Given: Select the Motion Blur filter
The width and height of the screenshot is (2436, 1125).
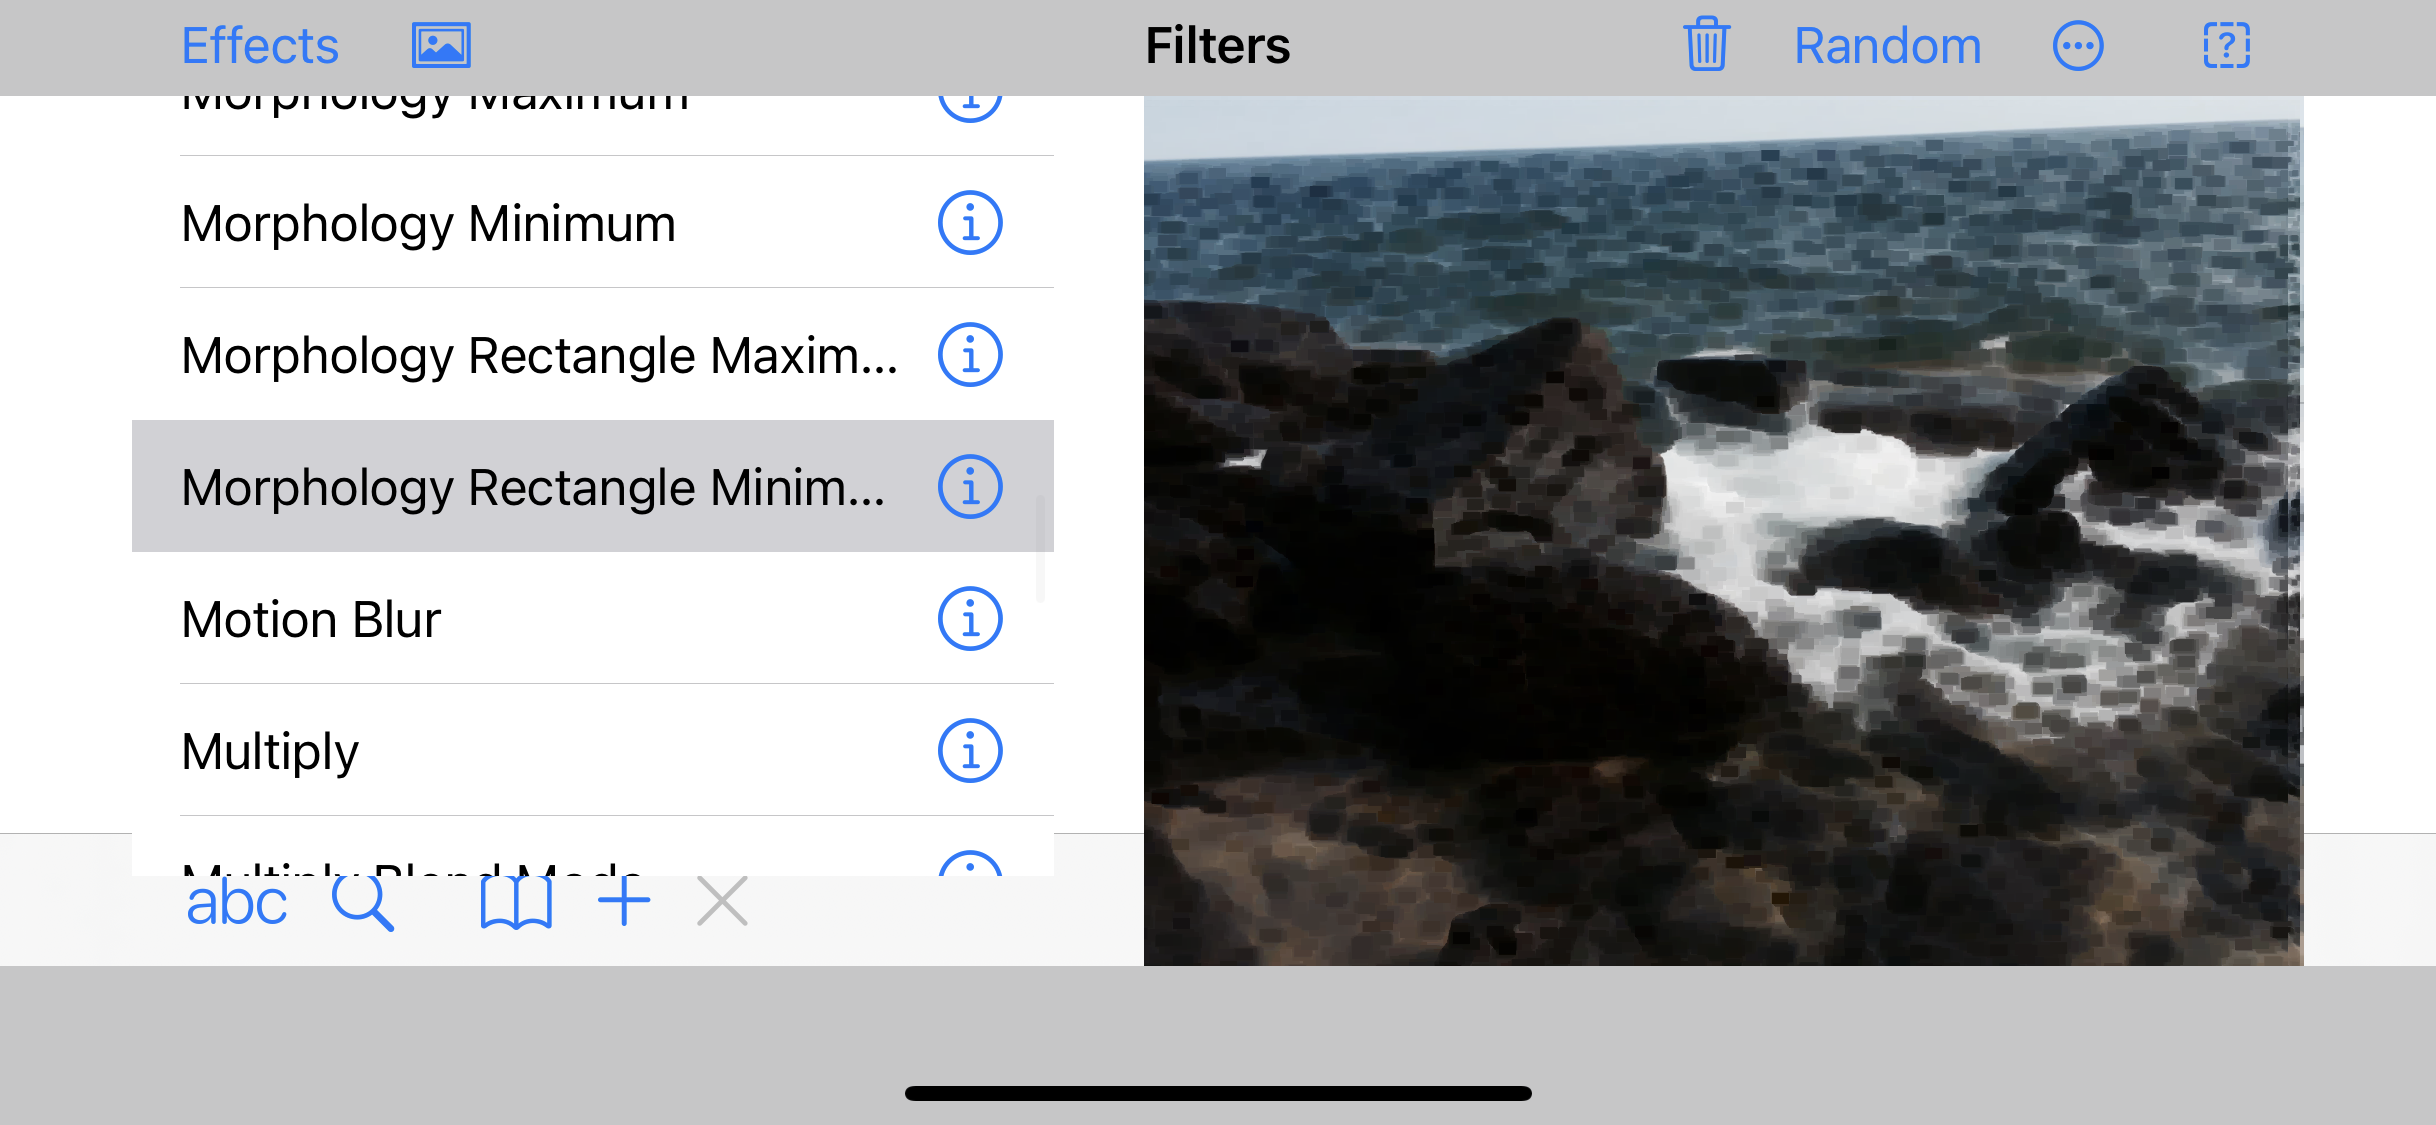Looking at the screenshot, I should 311,619.
